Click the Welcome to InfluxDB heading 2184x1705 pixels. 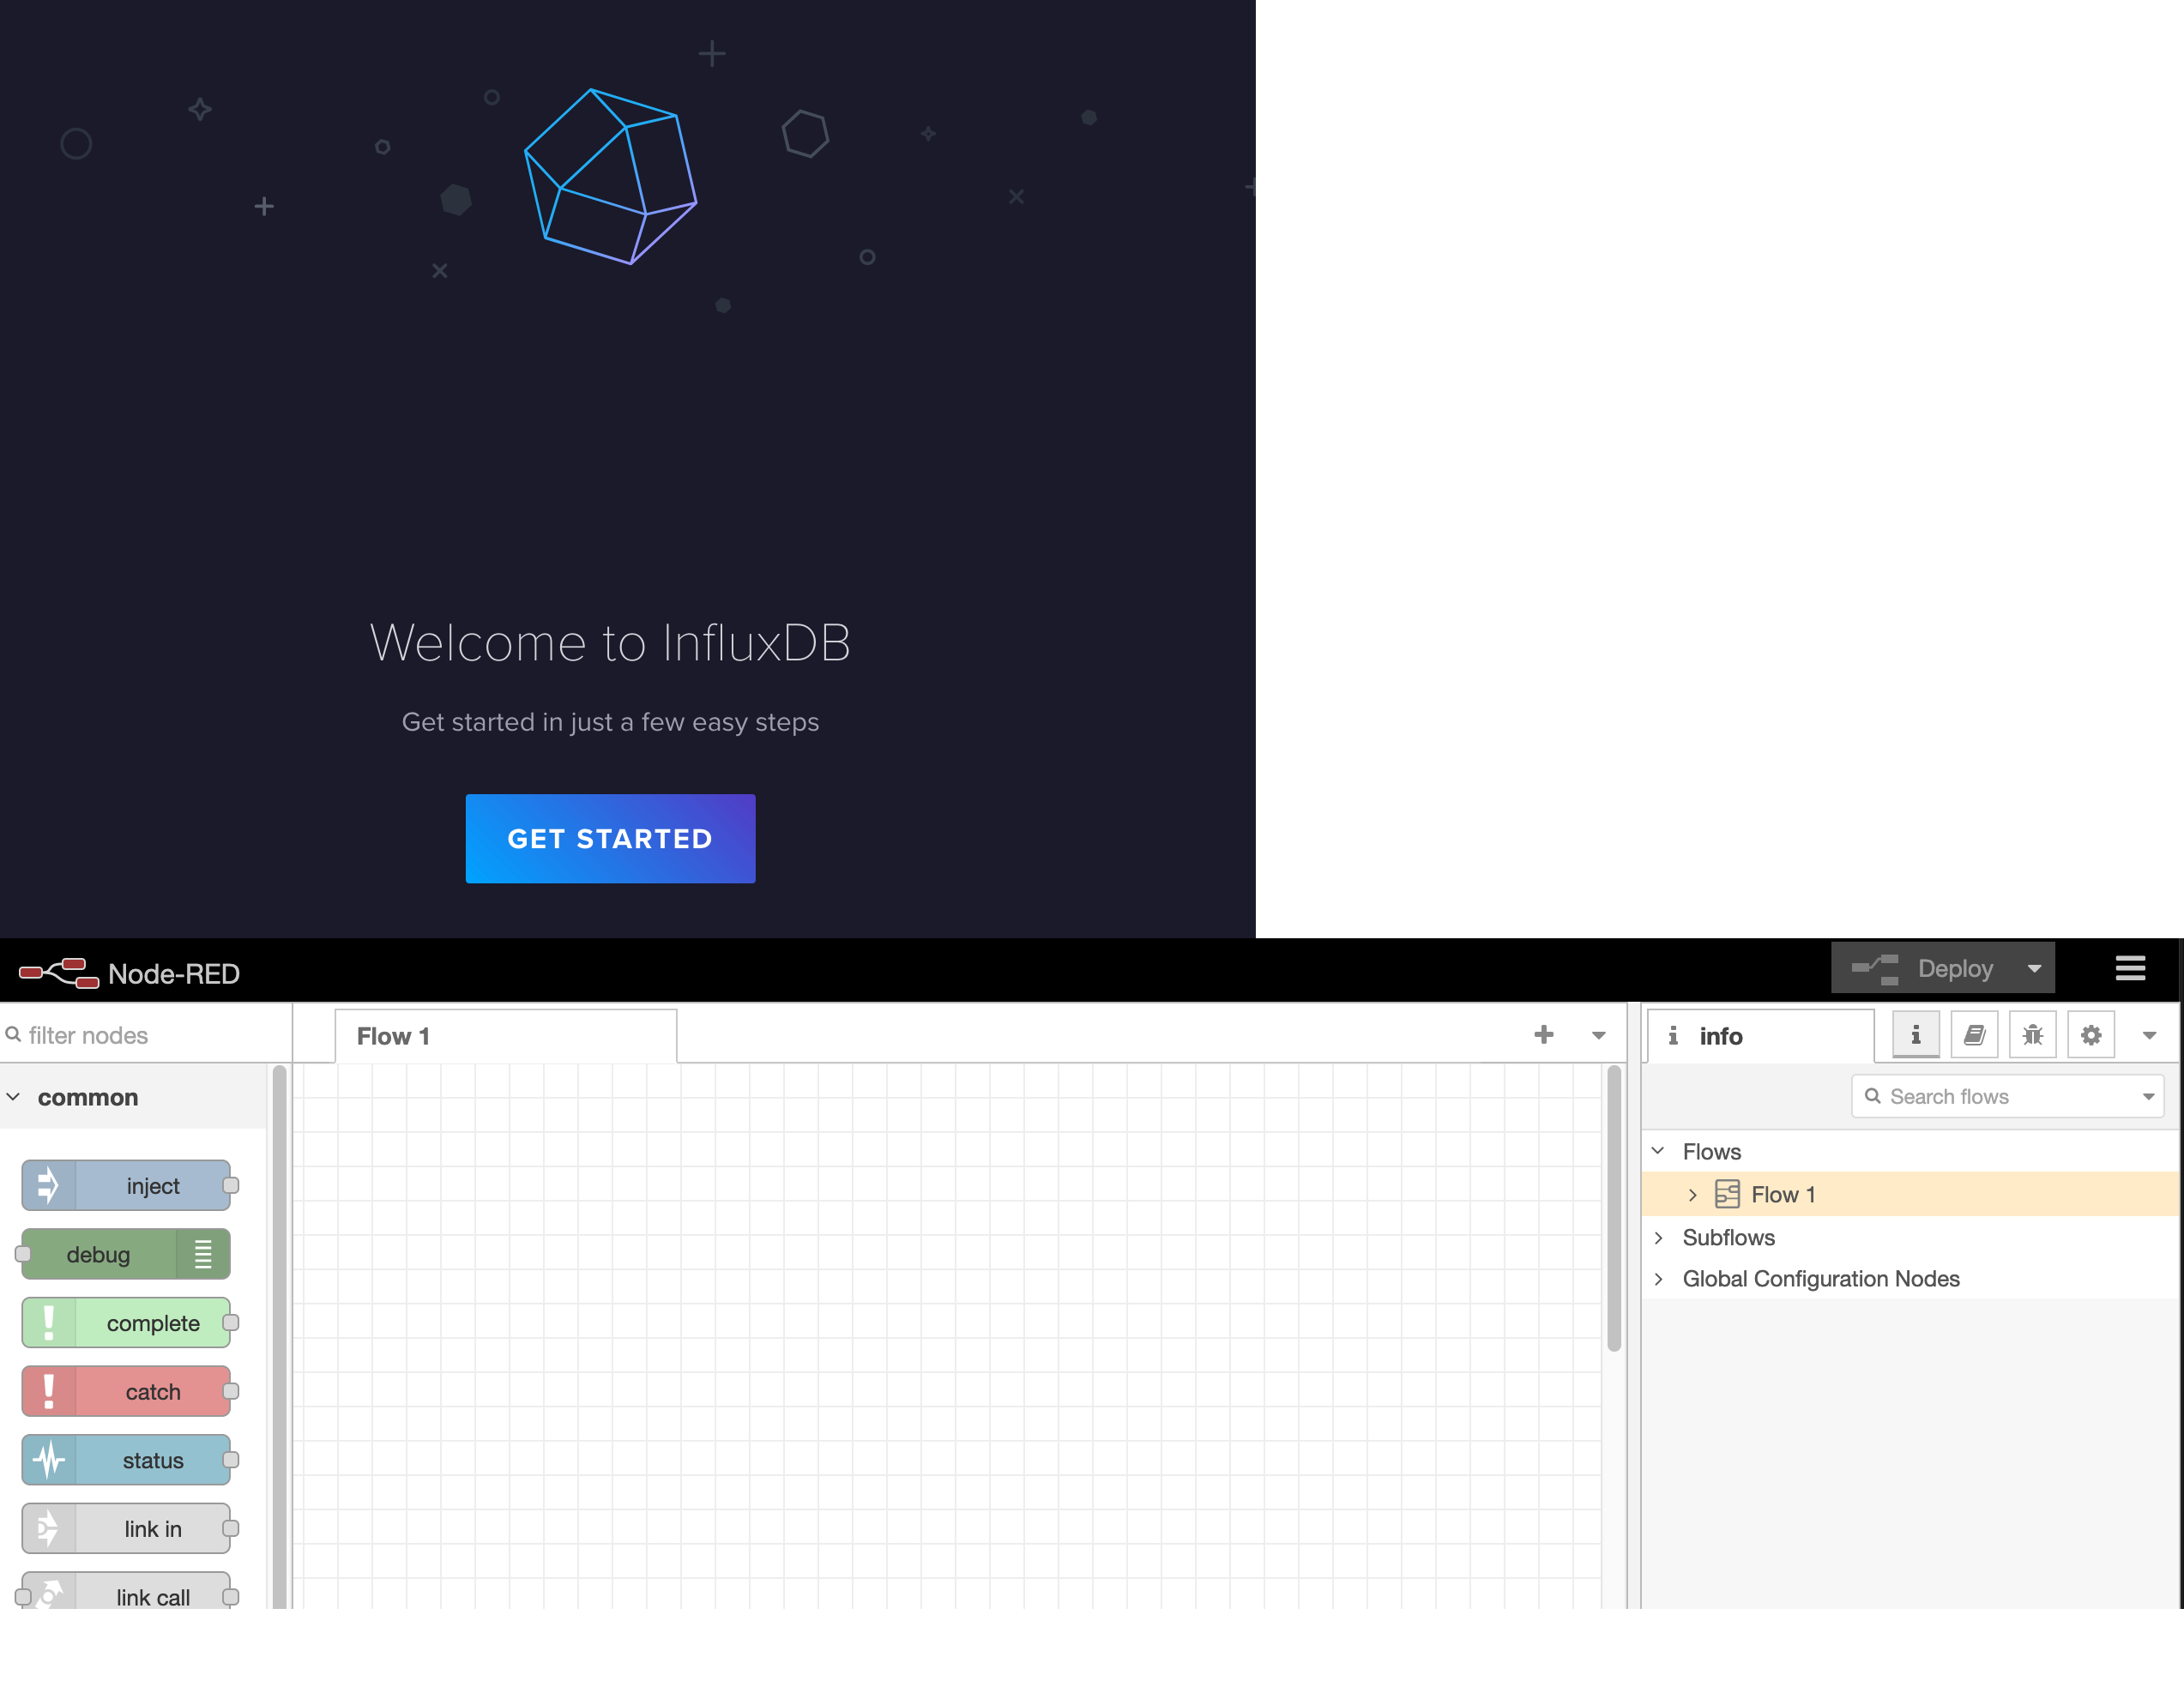[610, 642]
